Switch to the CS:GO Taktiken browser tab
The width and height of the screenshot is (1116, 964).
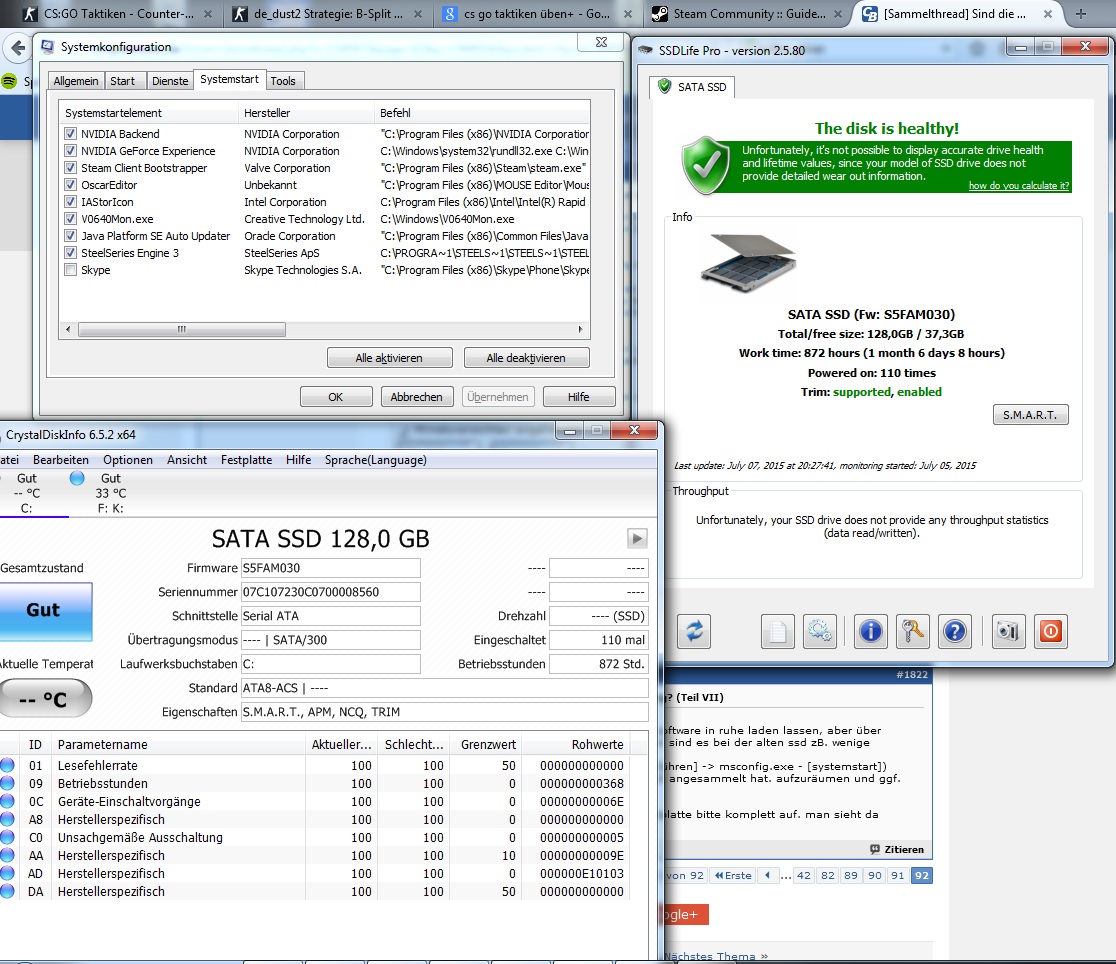click(x=117, y=14)
